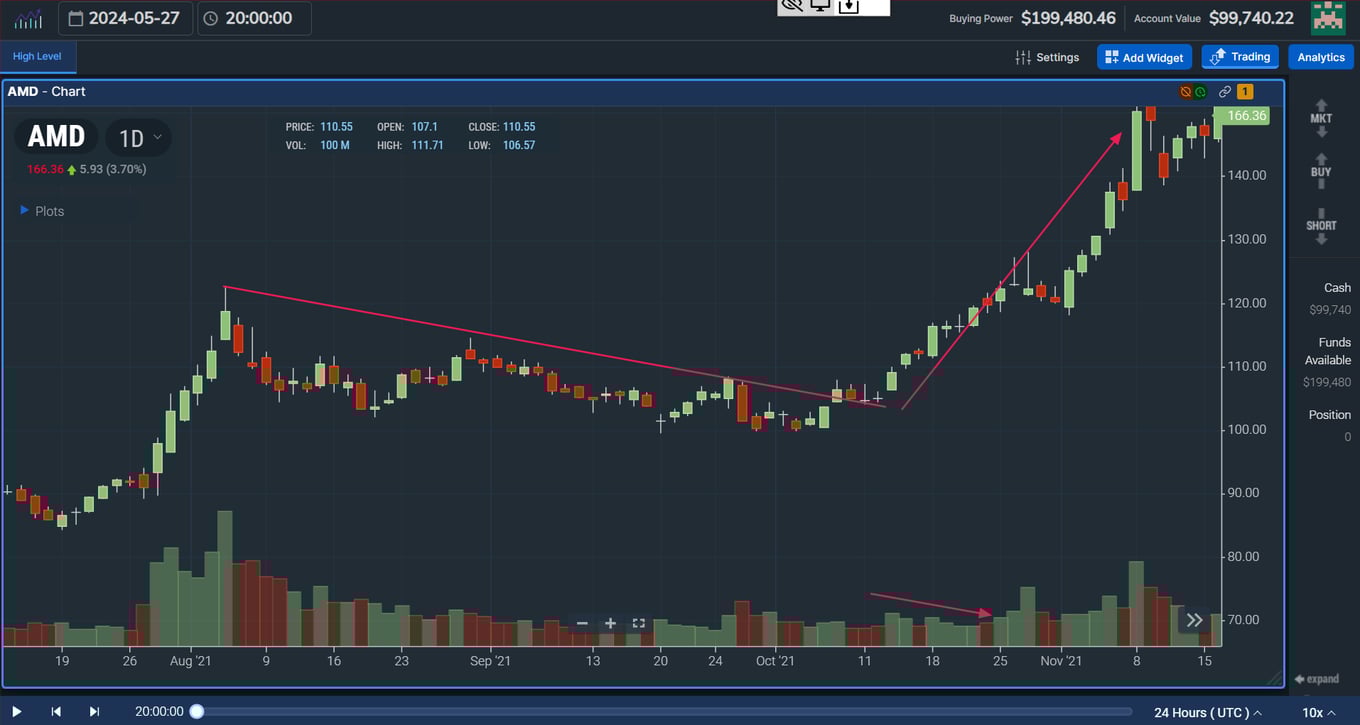1360x725 pixels.
Task: Open the Analytics tab
Action: [x=1321, y=57]
